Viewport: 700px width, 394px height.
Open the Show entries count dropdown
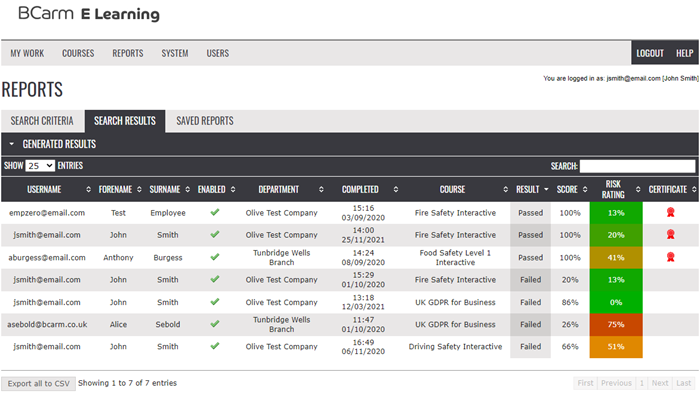(x=40, y=166)
